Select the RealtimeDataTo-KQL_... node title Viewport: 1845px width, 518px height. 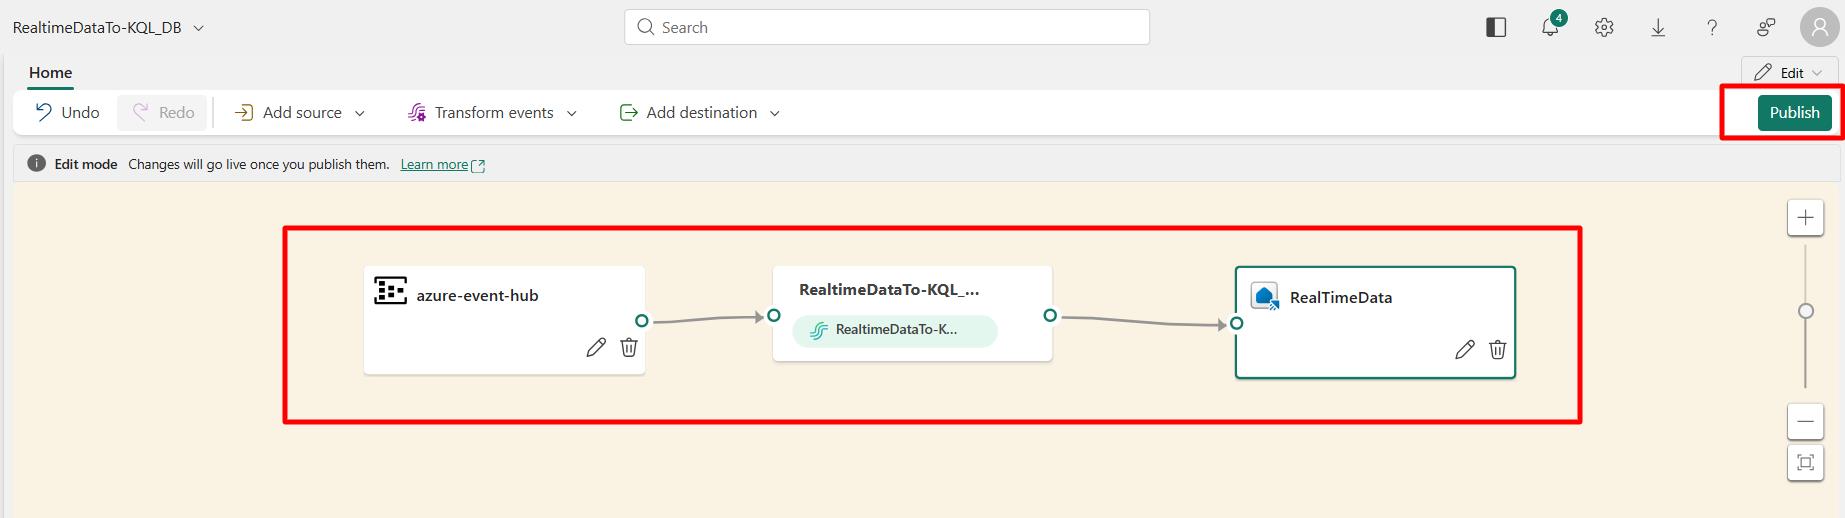tap(889, 289)
